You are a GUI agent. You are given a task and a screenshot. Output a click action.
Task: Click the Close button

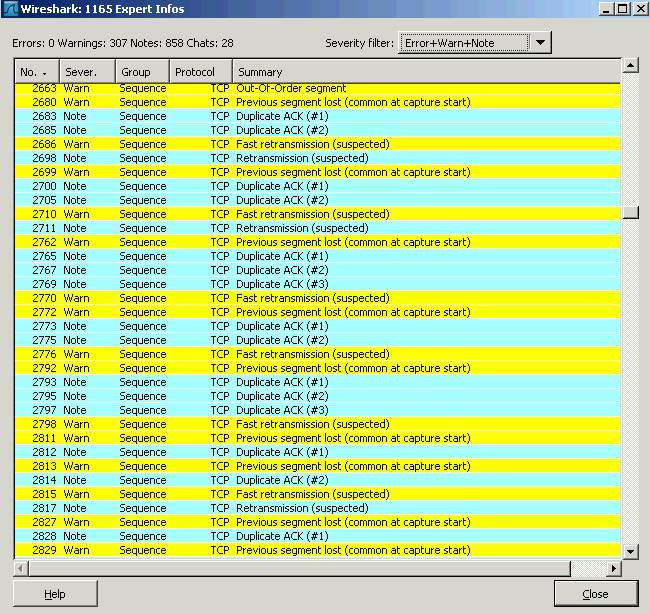pyautogui.click(x=595, y=594)
